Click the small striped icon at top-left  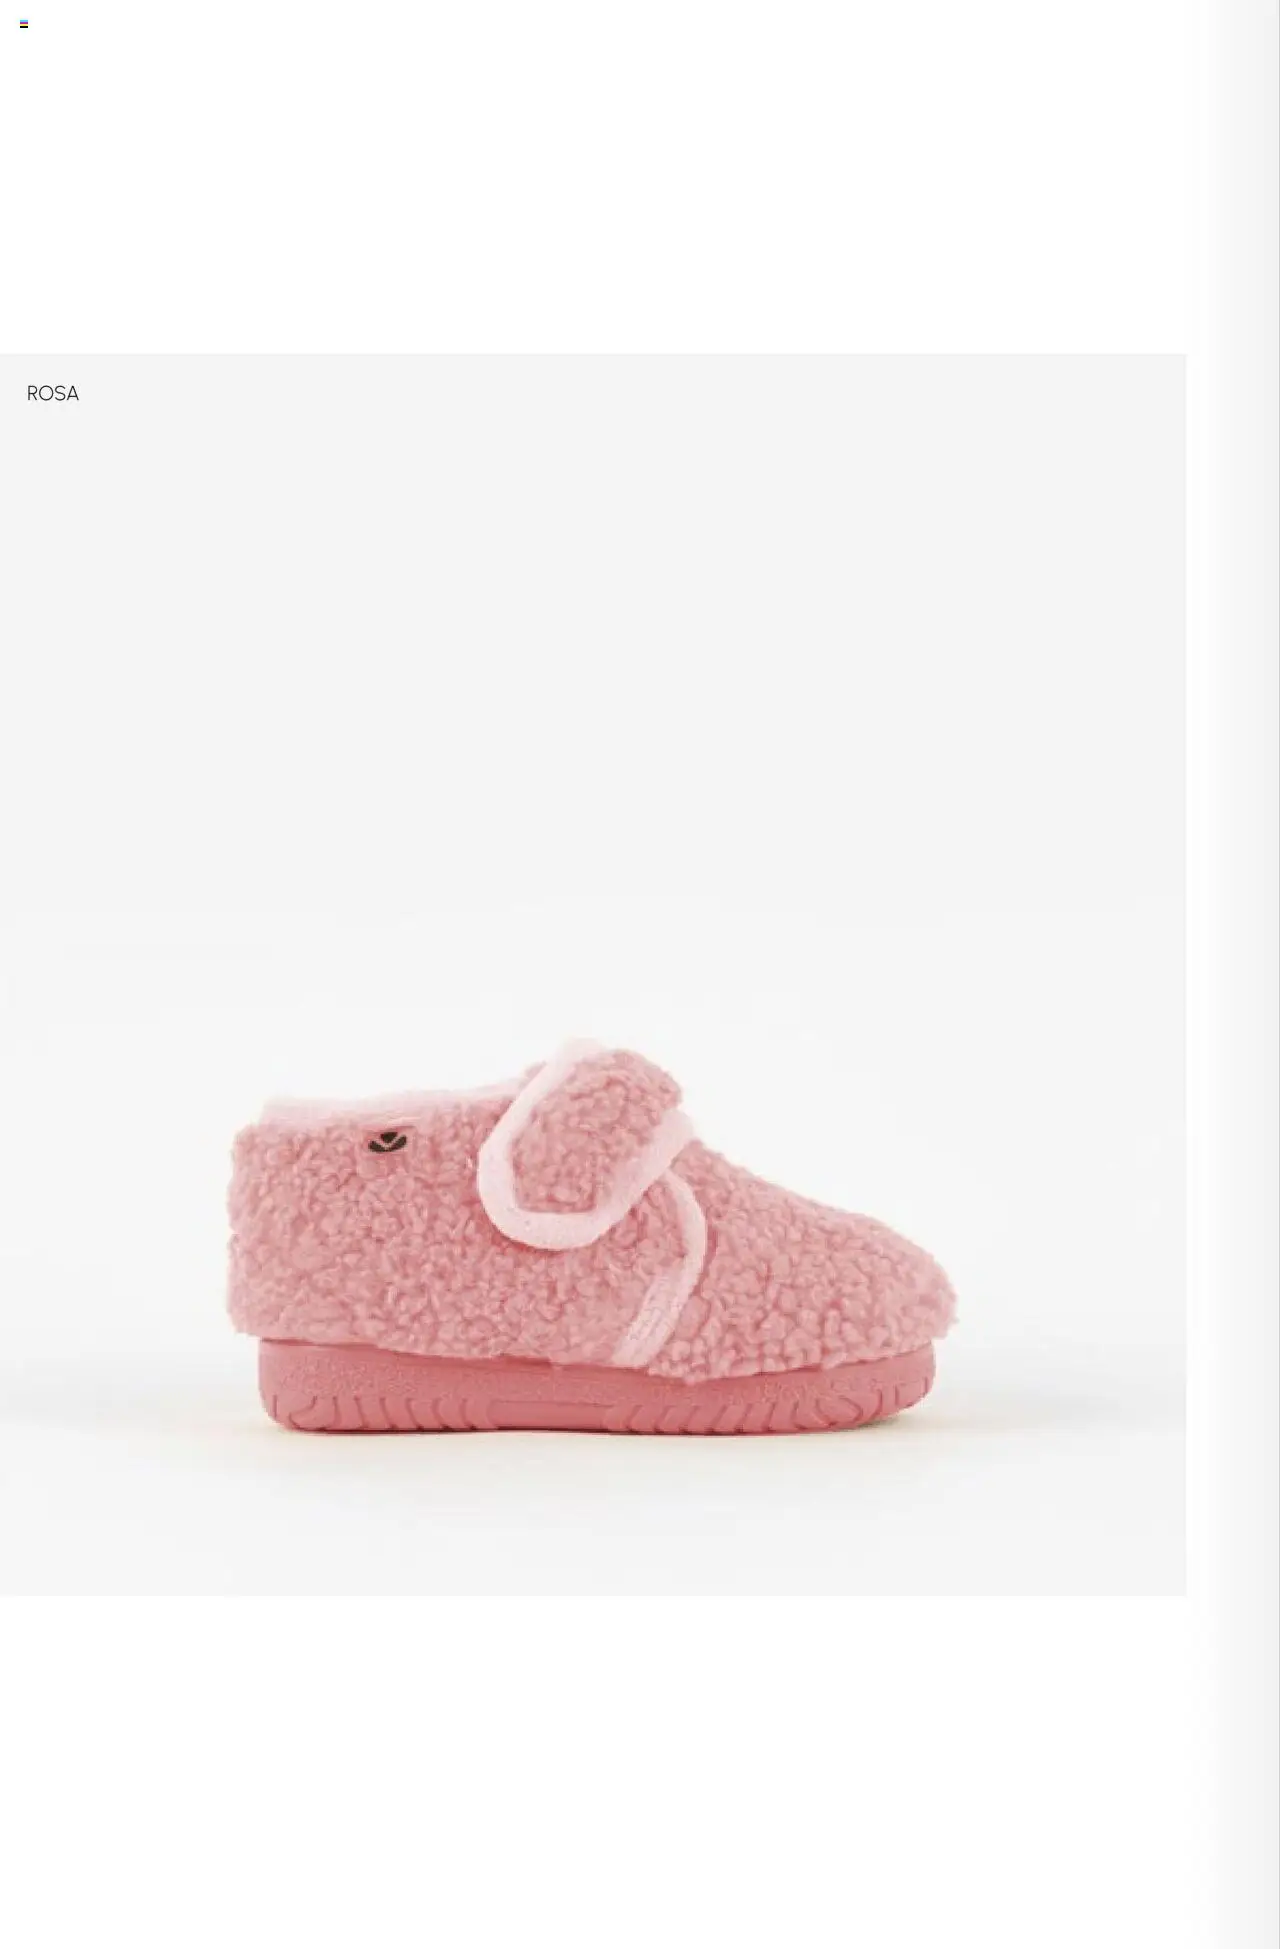pos(24,24)
